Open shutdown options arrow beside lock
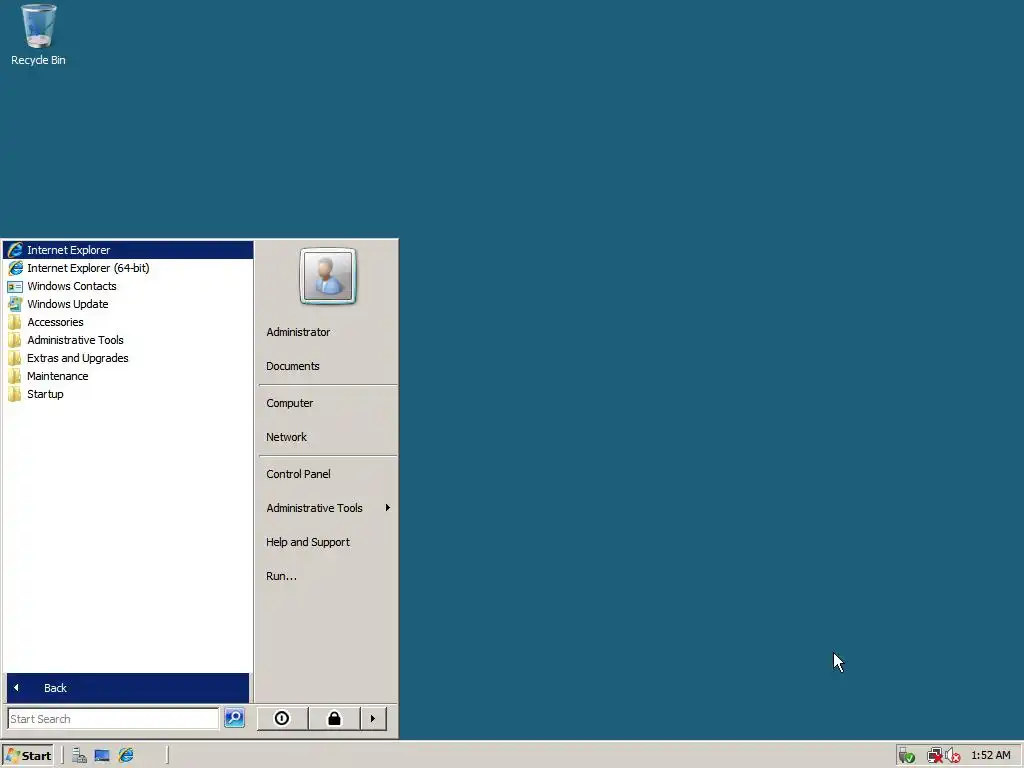1024x768 pixels. (374, 718)
